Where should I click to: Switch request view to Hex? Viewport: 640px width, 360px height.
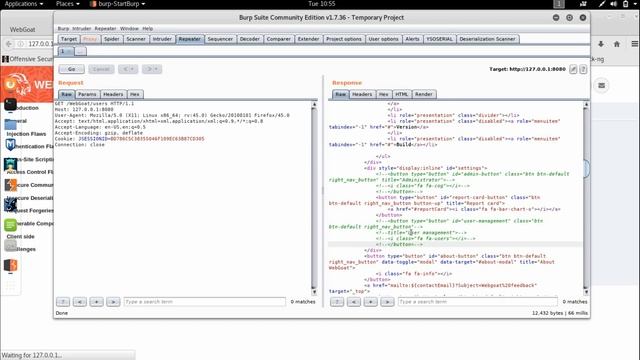coord(135,94)
